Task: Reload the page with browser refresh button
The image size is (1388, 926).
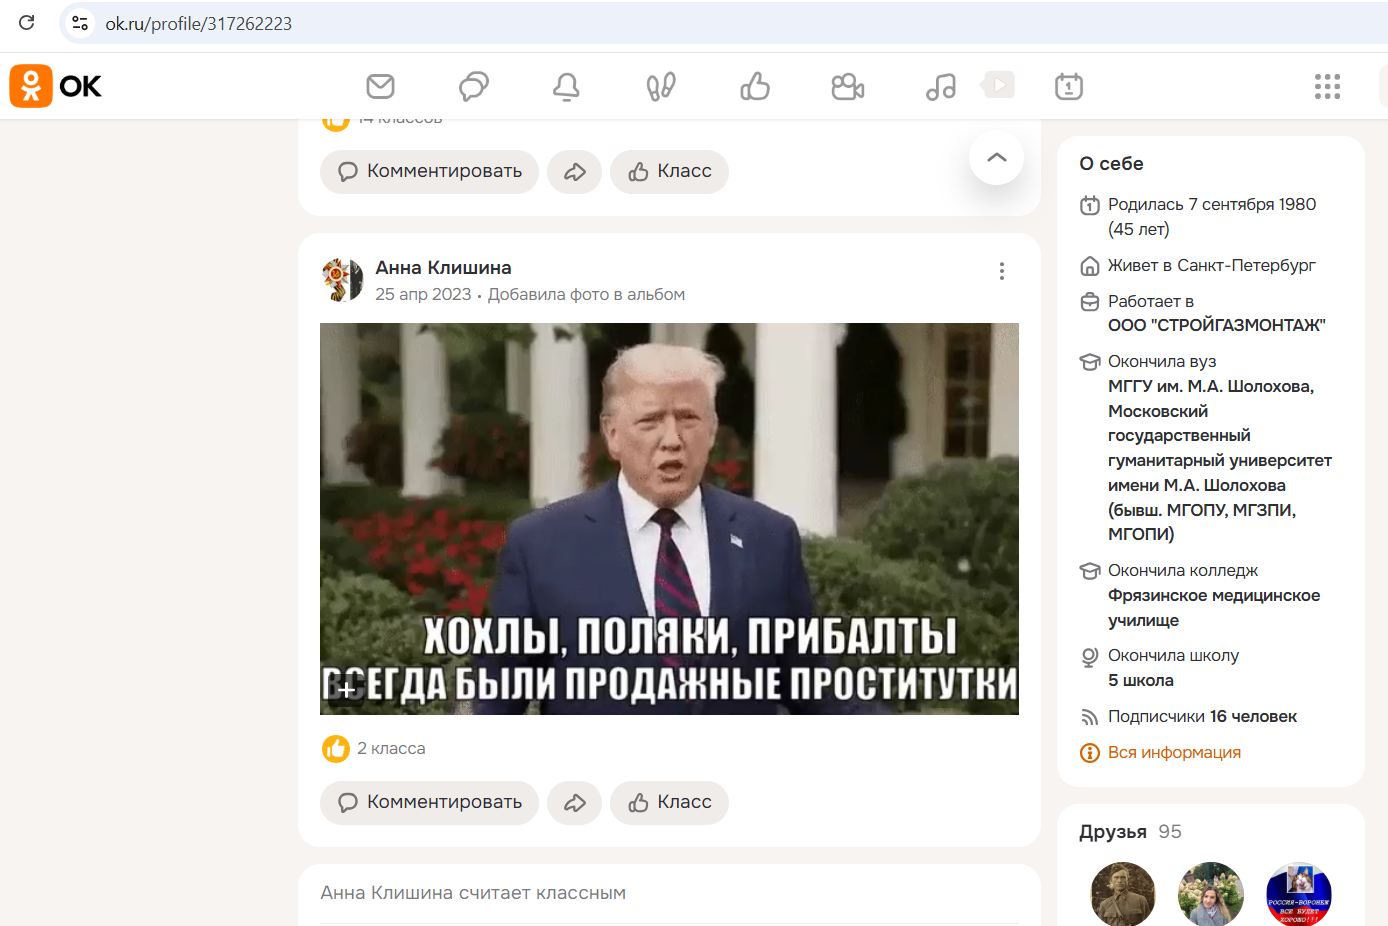Action: 27,23
